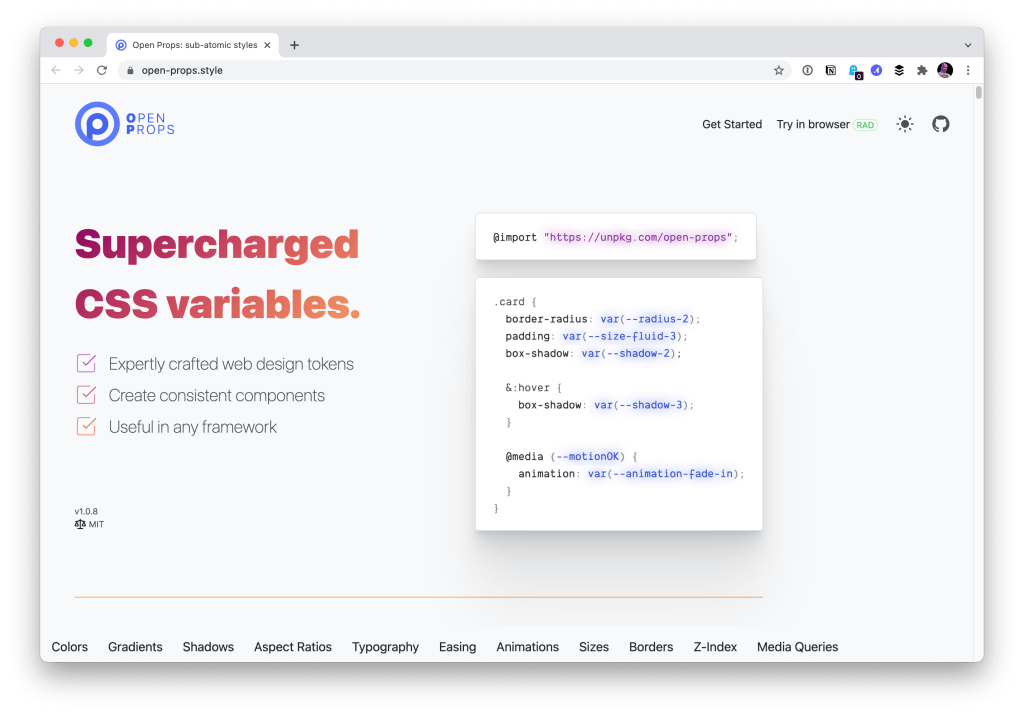Jump to the Colors section

pos(70,647)
